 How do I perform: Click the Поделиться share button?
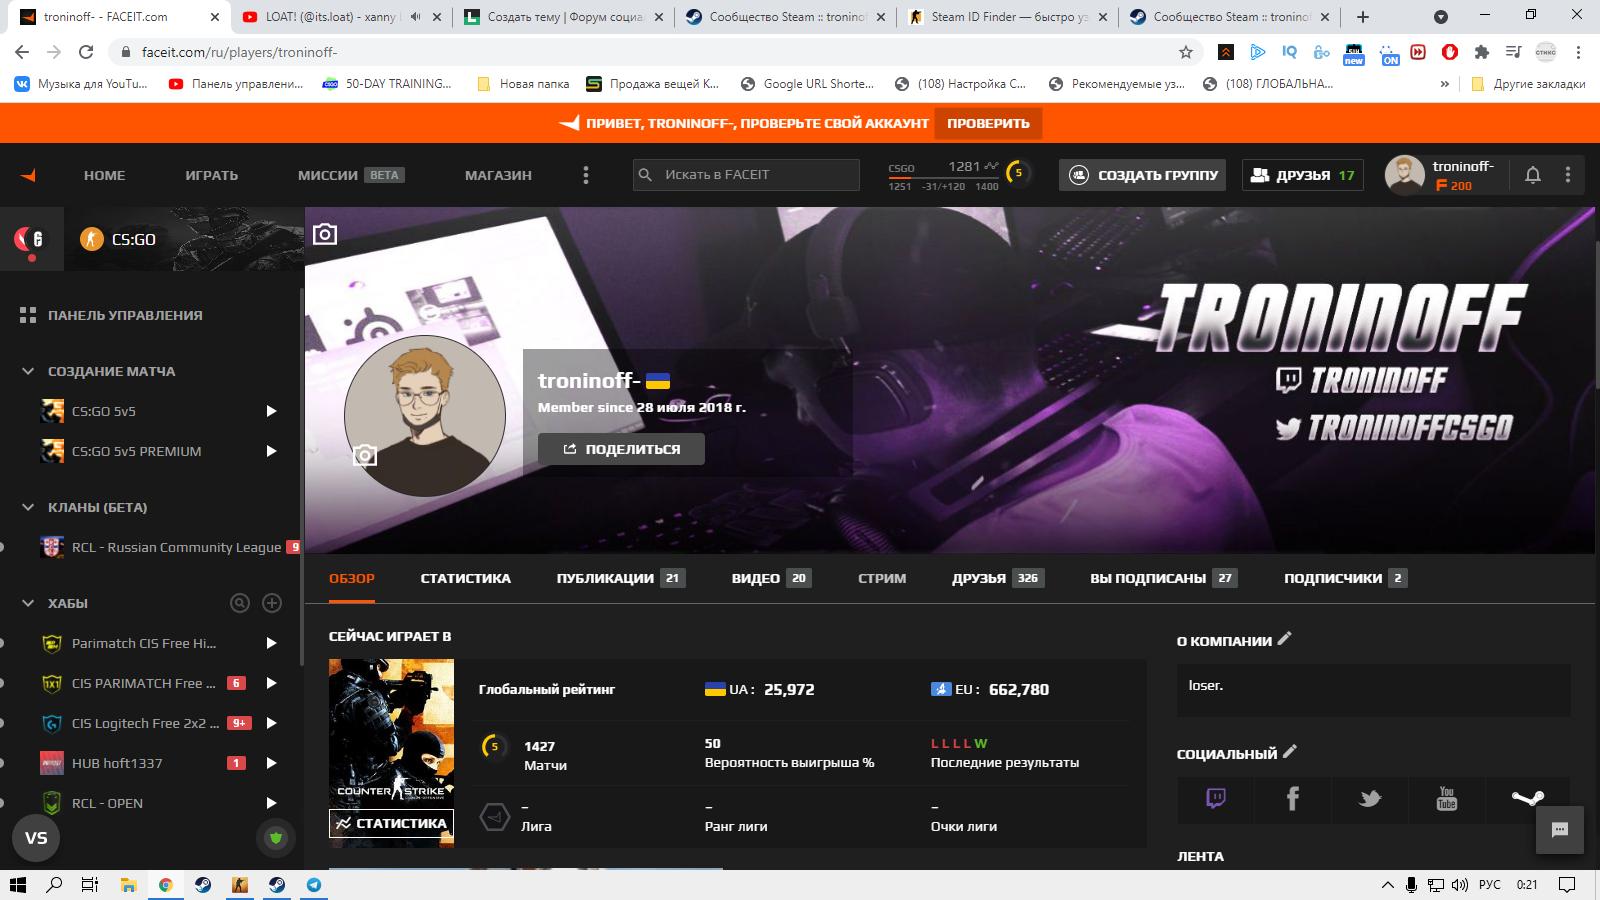pos(621,449)
